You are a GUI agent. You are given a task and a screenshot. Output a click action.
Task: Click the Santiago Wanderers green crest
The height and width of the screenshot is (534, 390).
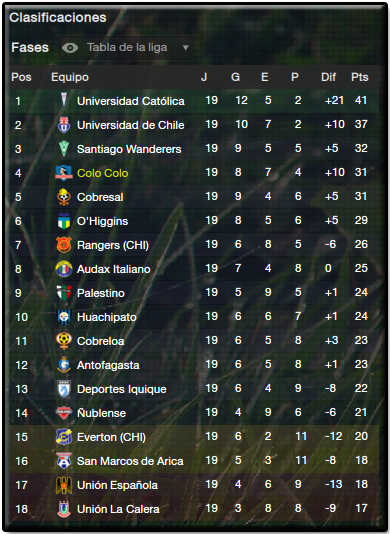point(64,149)
